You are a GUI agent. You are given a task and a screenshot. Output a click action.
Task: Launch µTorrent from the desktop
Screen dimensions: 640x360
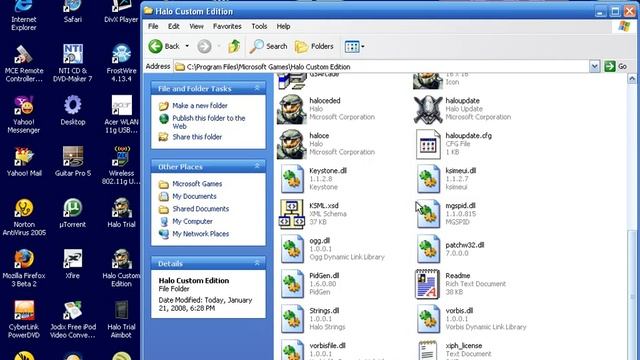[72, 213]
